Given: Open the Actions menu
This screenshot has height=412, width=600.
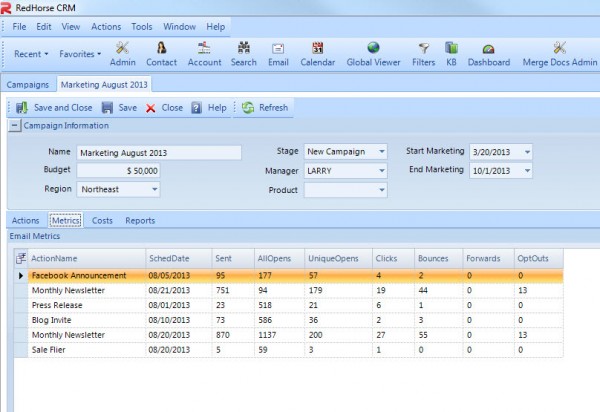Looking at the screenshot, I should click(x=106, y=27).
